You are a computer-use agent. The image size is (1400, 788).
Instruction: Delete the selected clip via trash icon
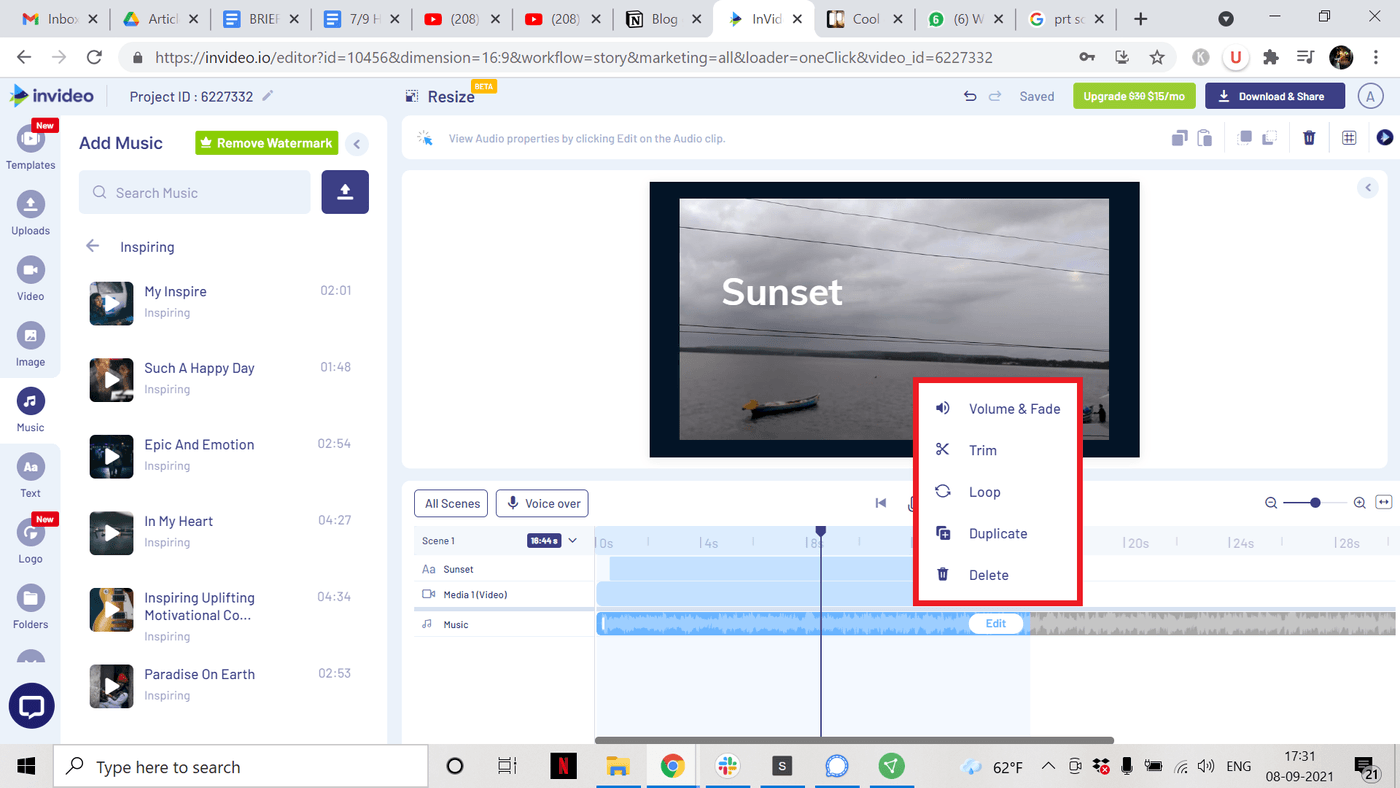pyautogui.click(x=1309, y=137)
